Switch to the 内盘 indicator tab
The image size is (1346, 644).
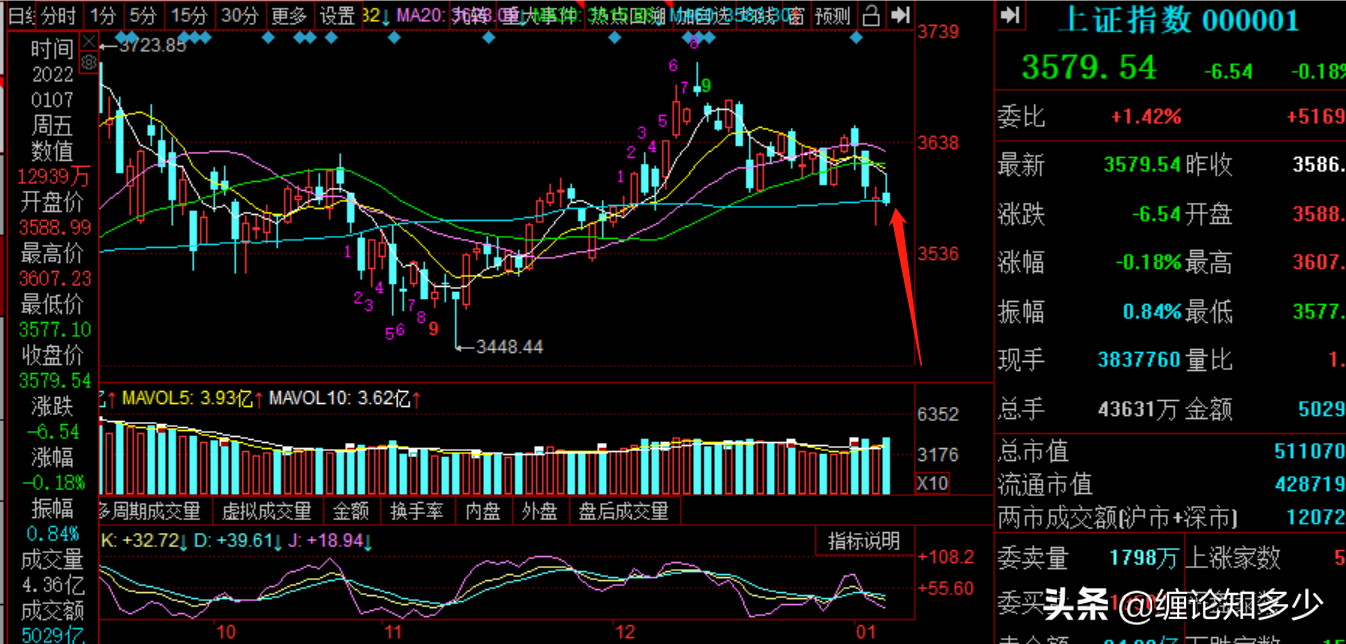coord(483,512)
